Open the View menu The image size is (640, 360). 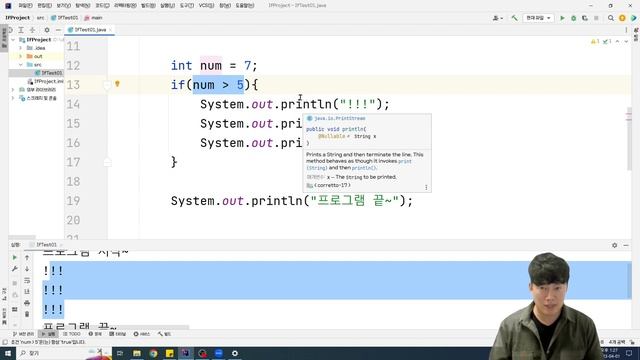64,6
